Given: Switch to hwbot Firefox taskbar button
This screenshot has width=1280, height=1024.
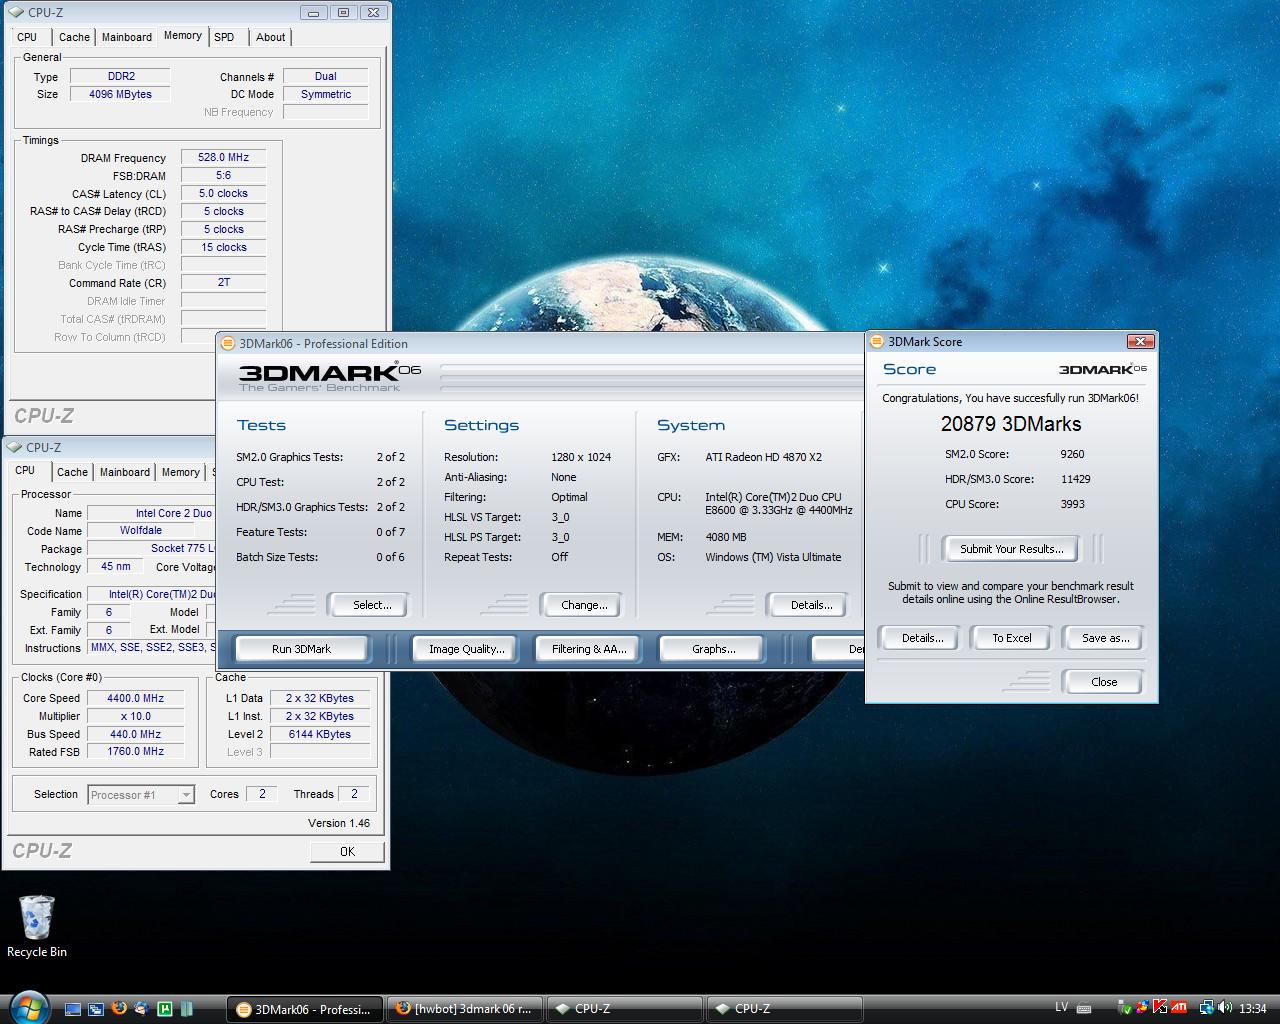Looking at the screenshot, I should pos(465,1009).
